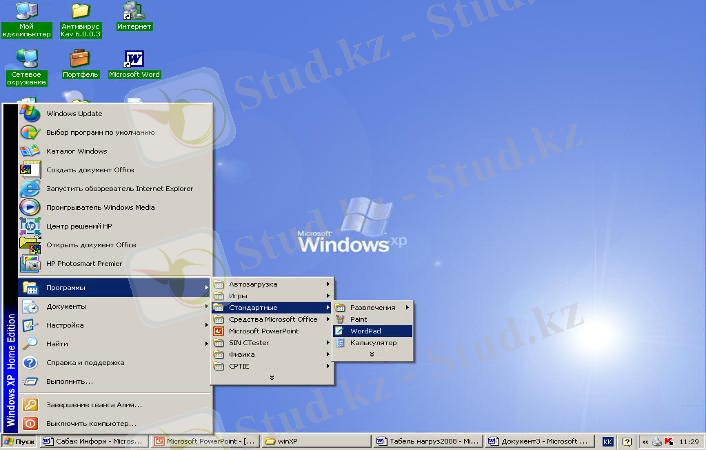The width and height of the screenshot is (706, 450).
Task: Expand the Развлечения submenu
Action: [372, 307]
